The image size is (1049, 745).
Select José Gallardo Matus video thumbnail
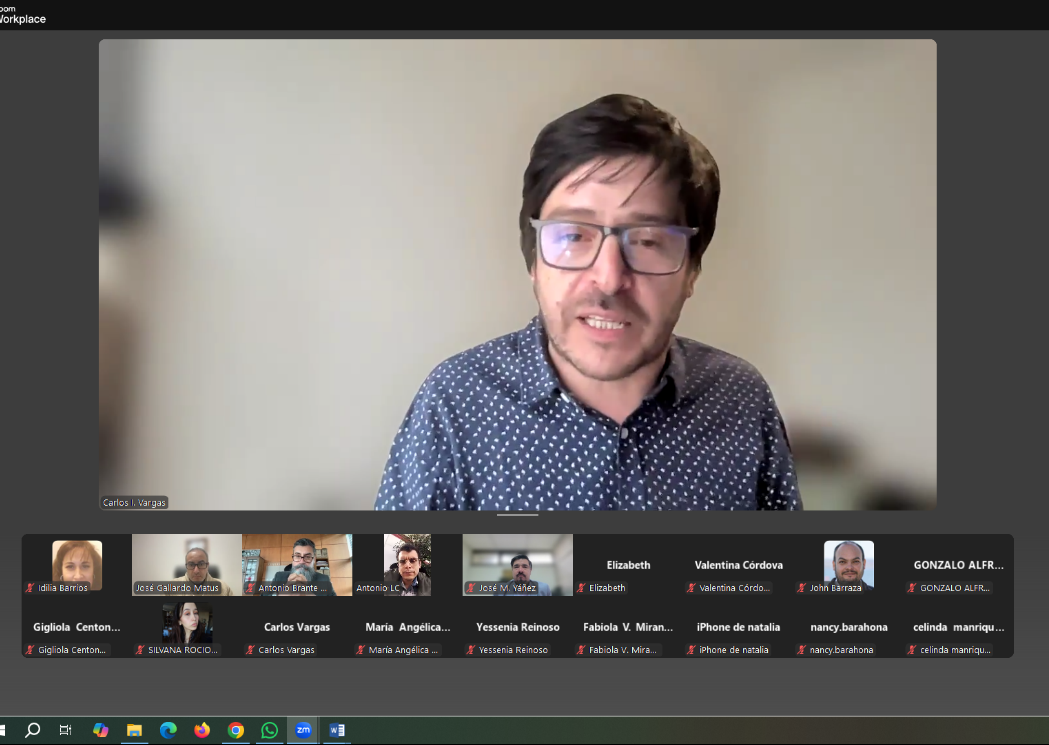[187, 564]
